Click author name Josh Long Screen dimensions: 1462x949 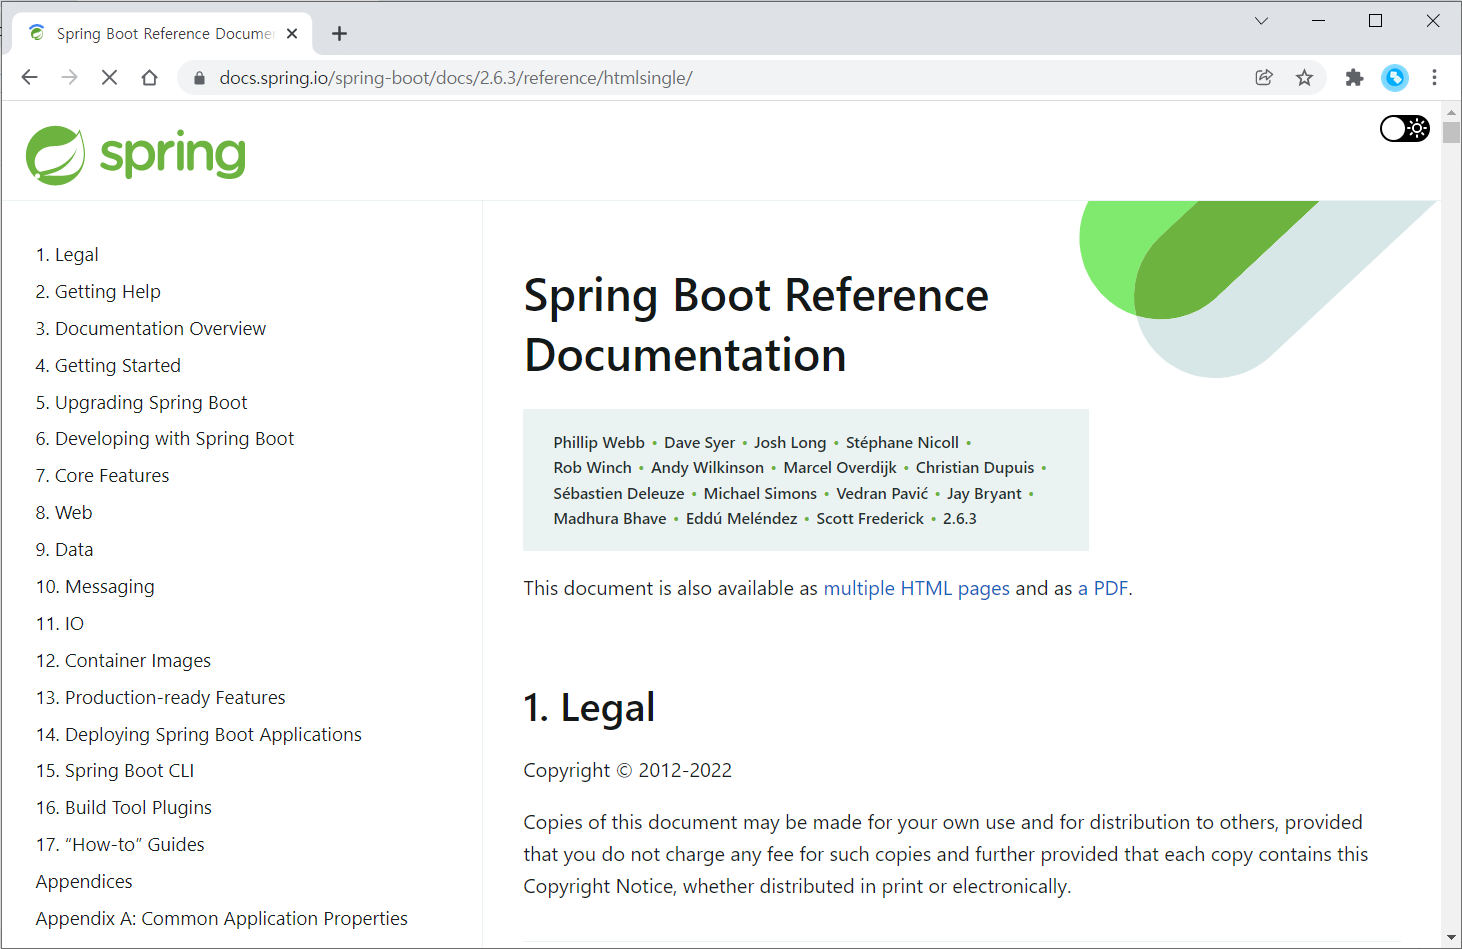[790, 442]
